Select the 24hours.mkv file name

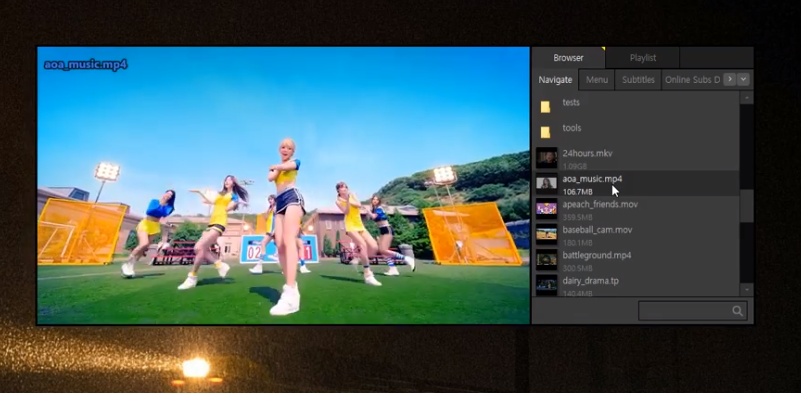[x=587, y=153]
